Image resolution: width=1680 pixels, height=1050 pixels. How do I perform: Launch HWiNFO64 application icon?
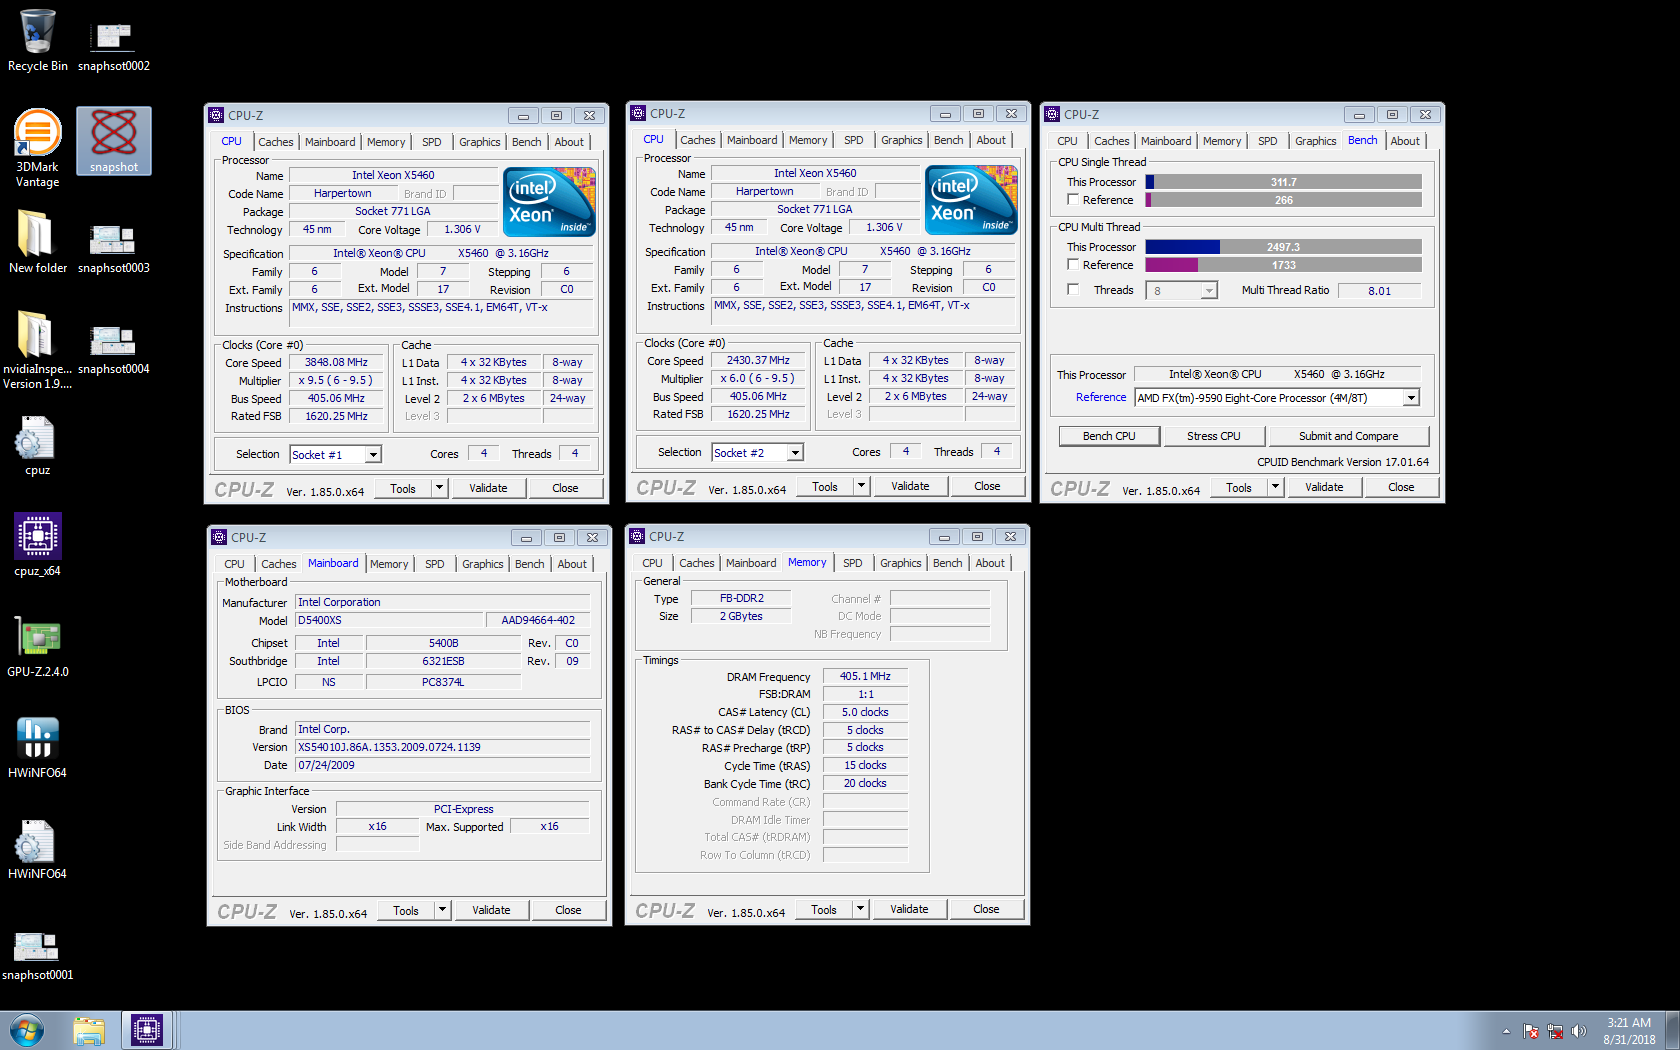click(38, 747)
